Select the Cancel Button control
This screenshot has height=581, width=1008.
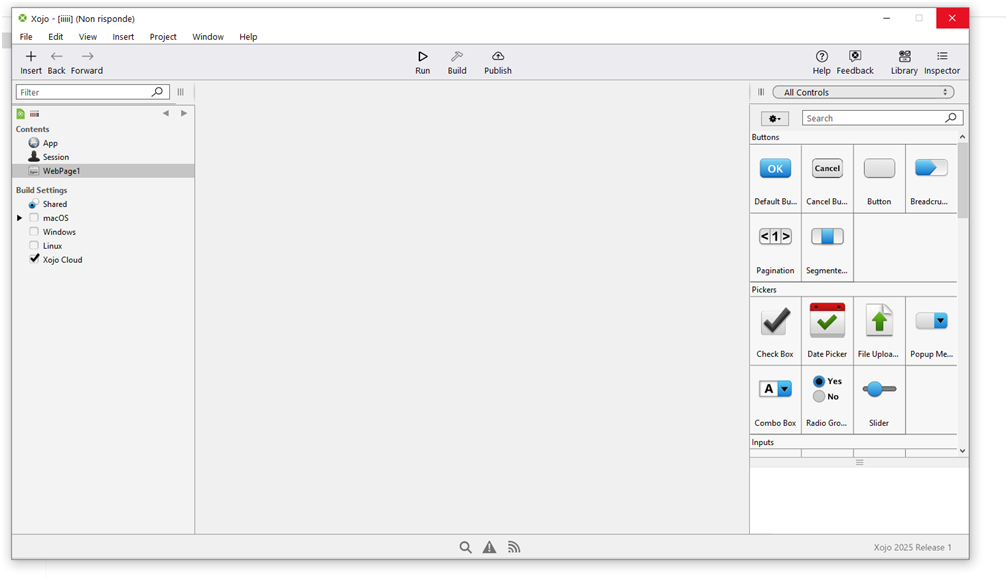(x=827, y=178)
